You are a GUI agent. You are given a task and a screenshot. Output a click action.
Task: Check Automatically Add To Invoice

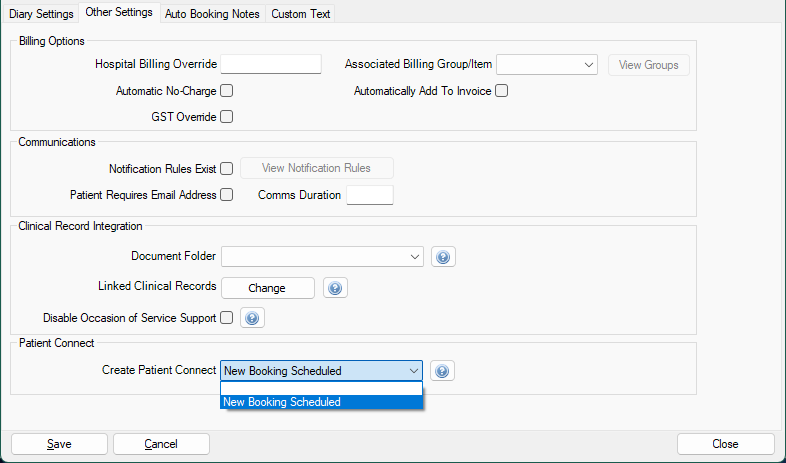pyautogui.click(x=501, y=91)
